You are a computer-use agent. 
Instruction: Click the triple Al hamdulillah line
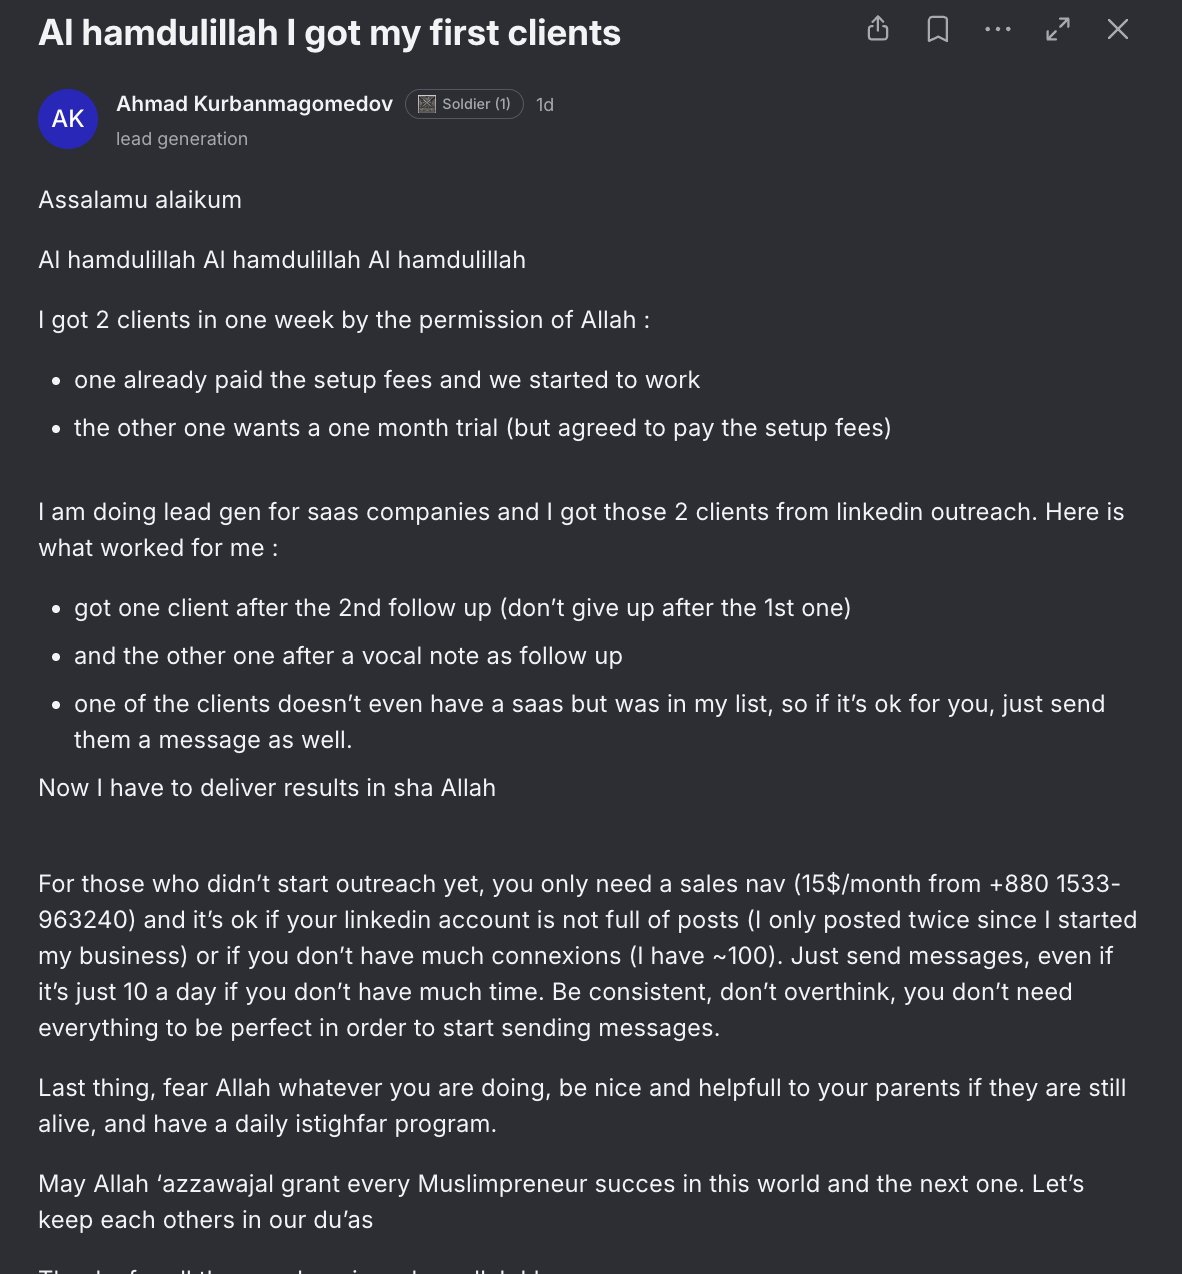coord(282,260)
